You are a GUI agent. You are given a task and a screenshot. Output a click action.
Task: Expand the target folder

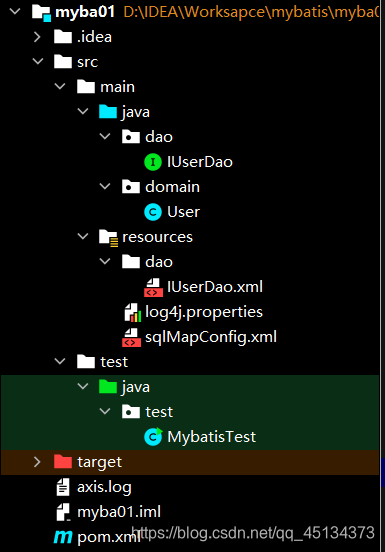[37, 462]
